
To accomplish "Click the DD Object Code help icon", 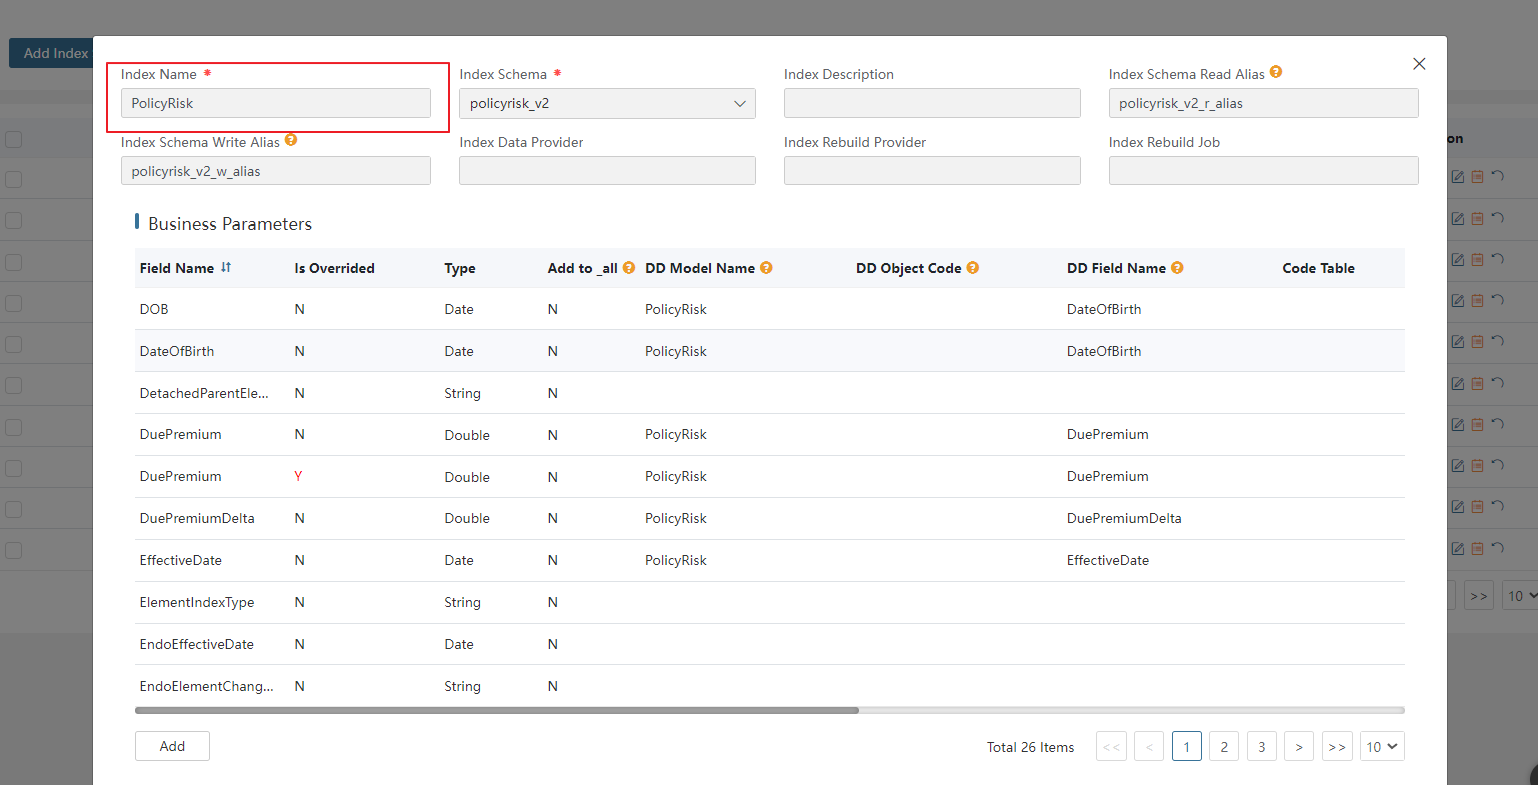I will pos(973,267).
